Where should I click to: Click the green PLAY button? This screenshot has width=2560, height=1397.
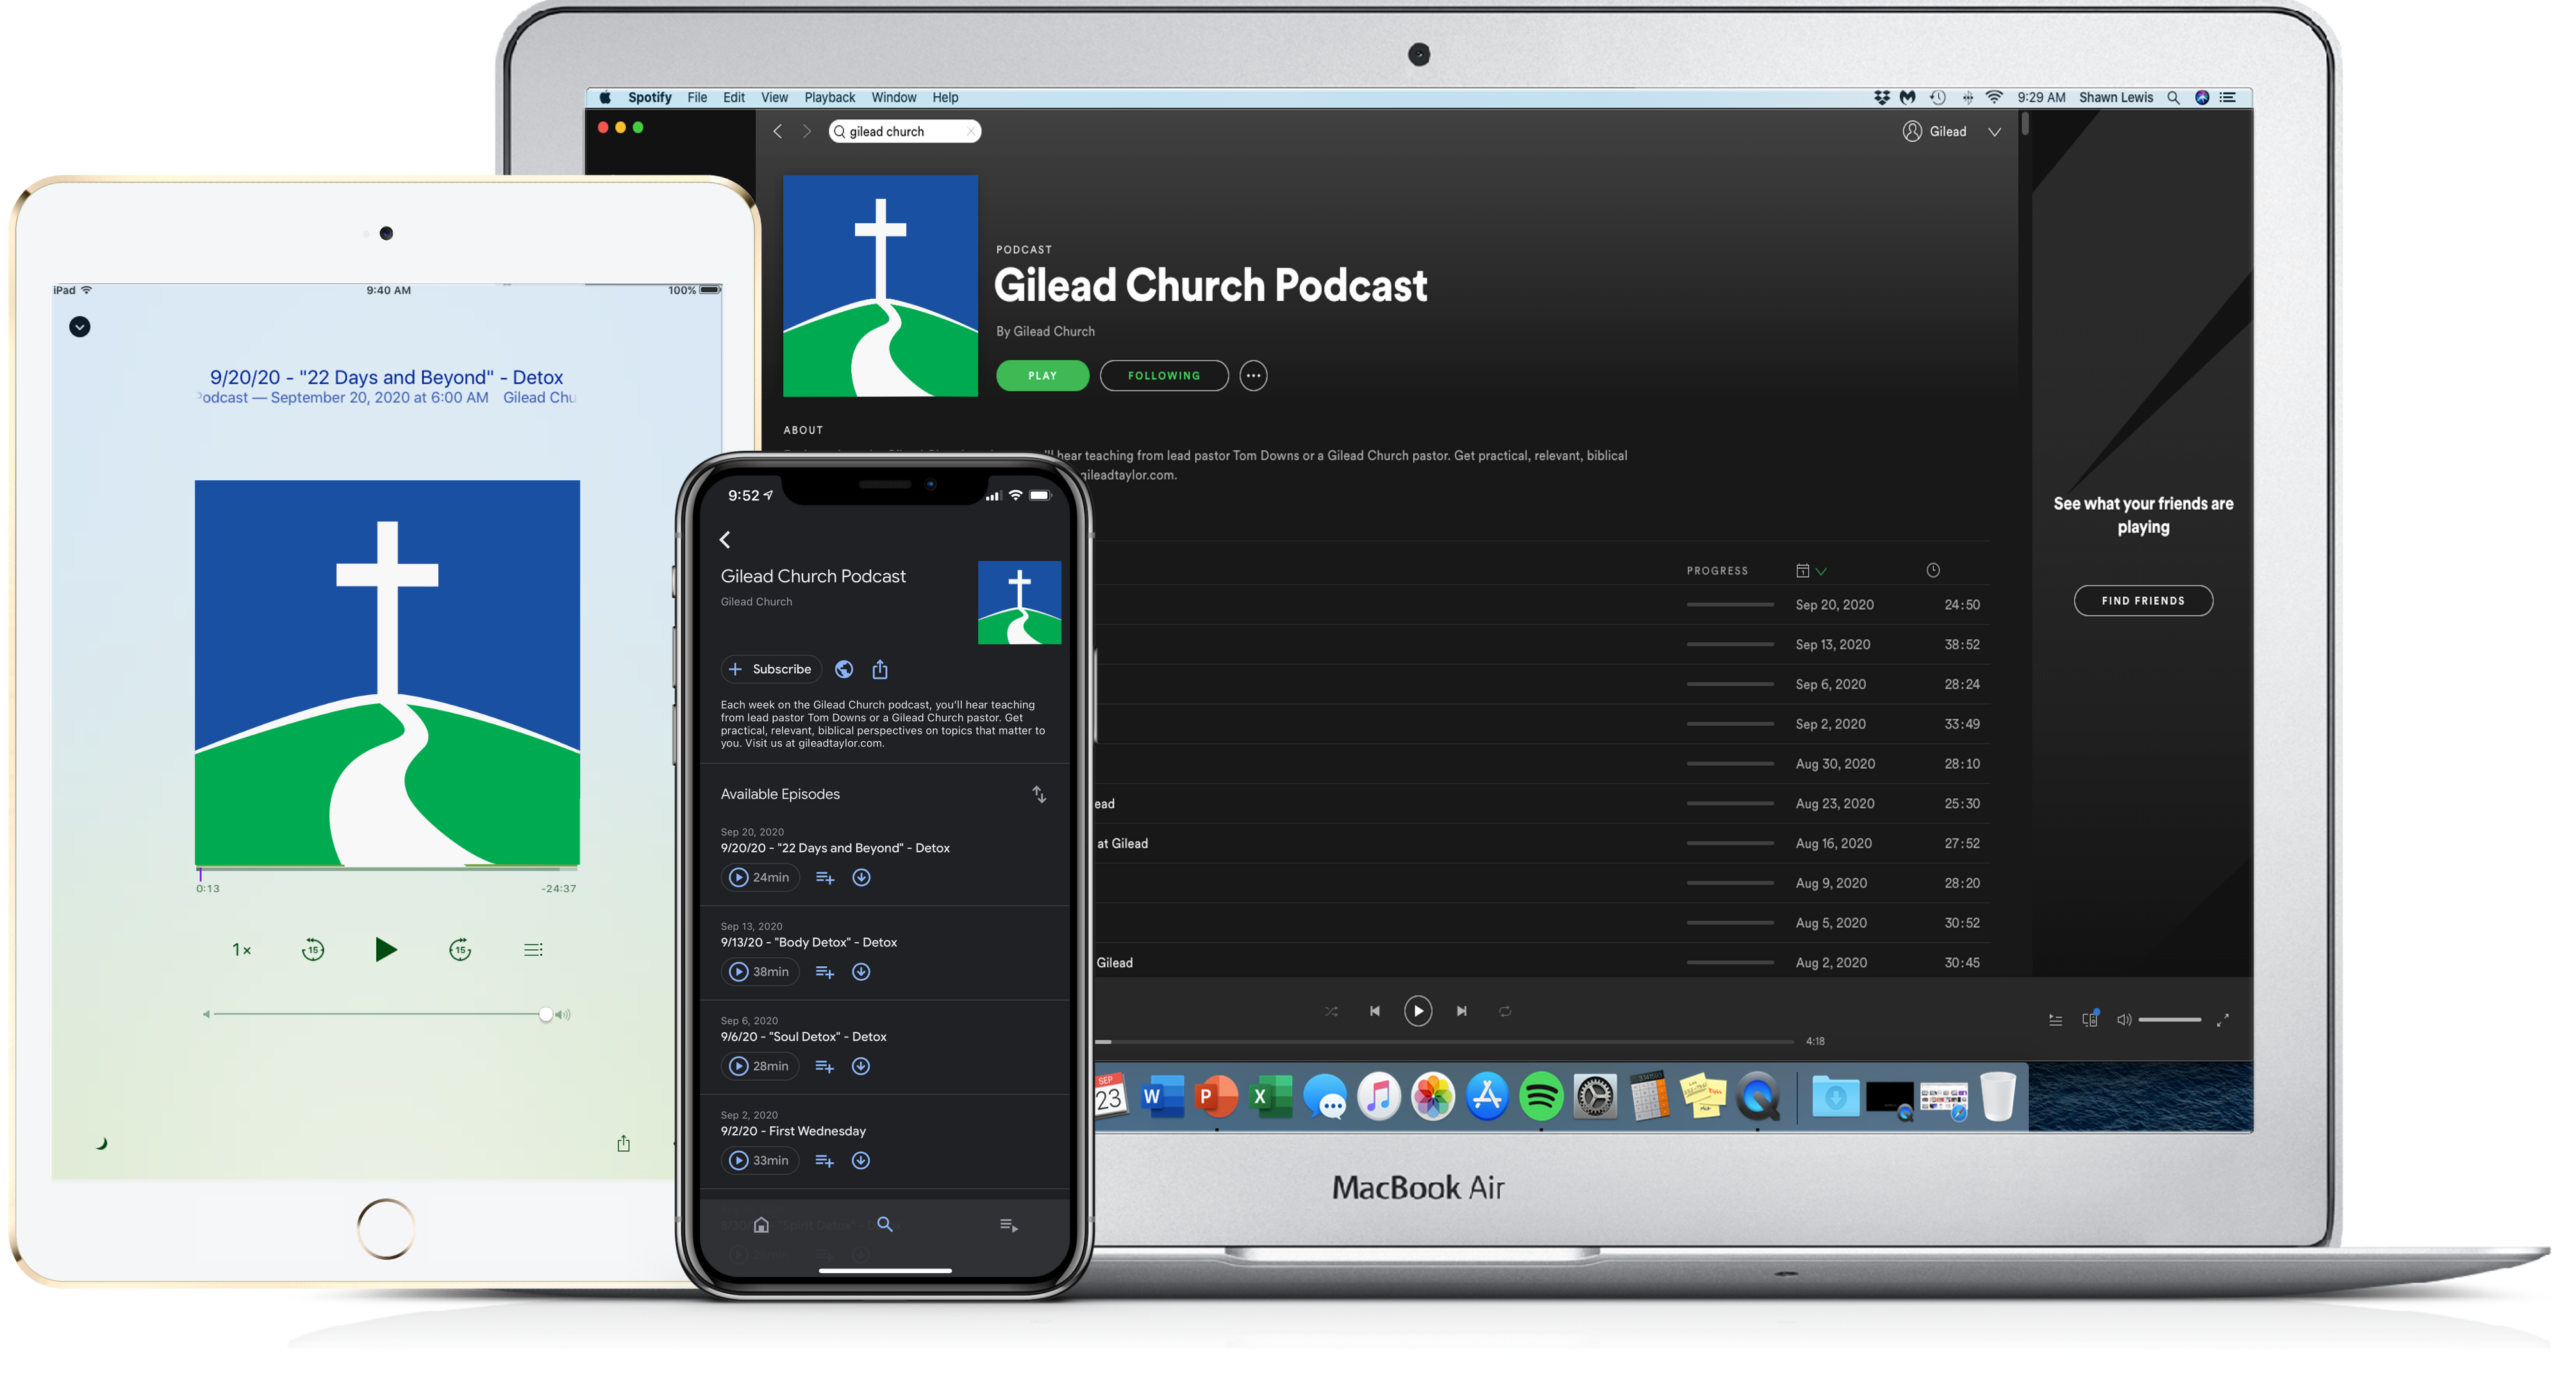point(1042,376)
